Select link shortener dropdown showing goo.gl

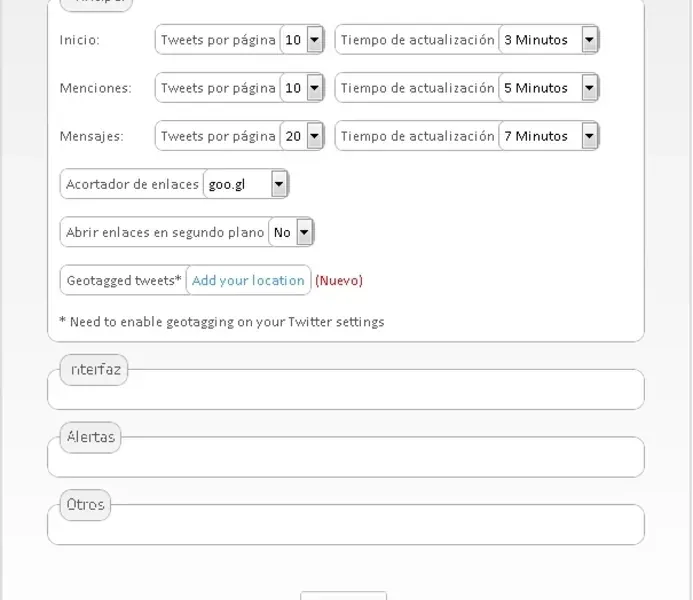point(246,184)
